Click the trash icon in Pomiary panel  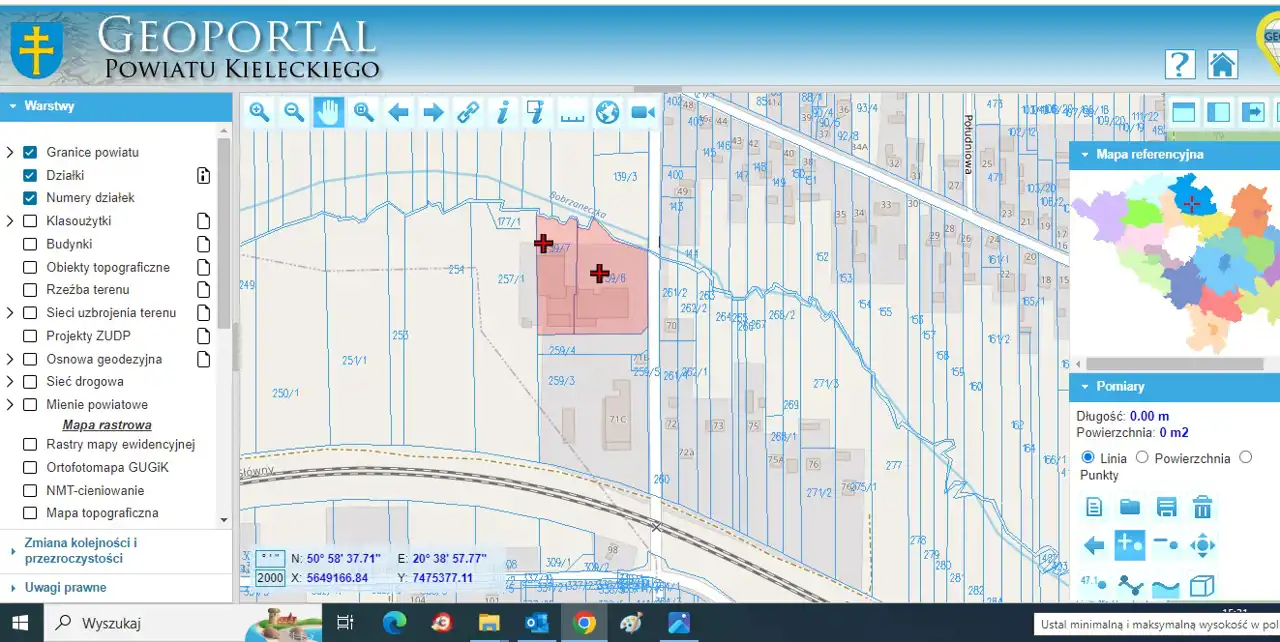1203,507
